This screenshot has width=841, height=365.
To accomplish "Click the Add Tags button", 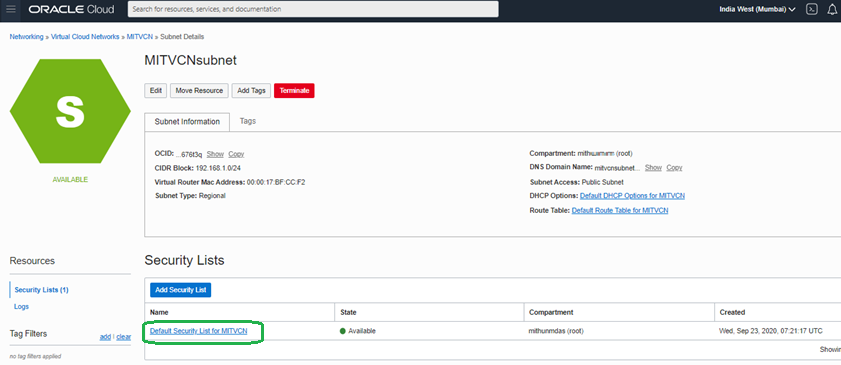I will tap(251, 91).
